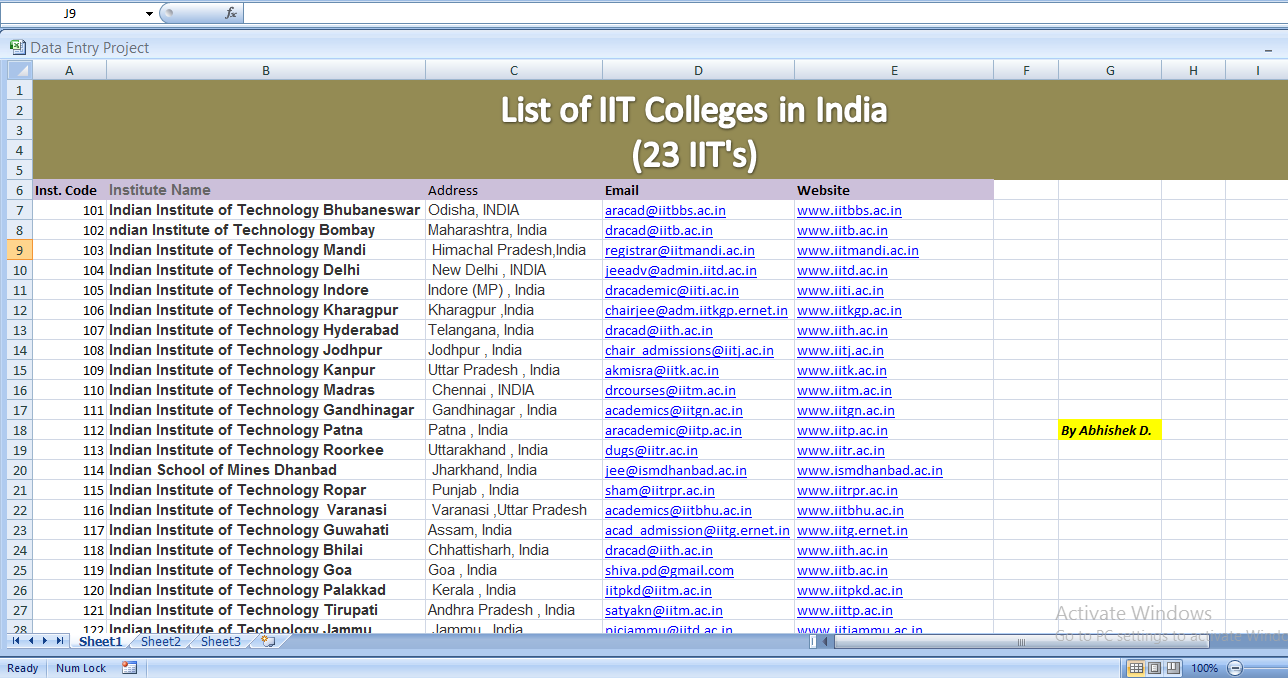Image resolution: width=1288 pixels, height=678 pixels.
Task: Click the Zoom Out button on zoom slider
Action: pyautogui.click(x=1235, y=668)
